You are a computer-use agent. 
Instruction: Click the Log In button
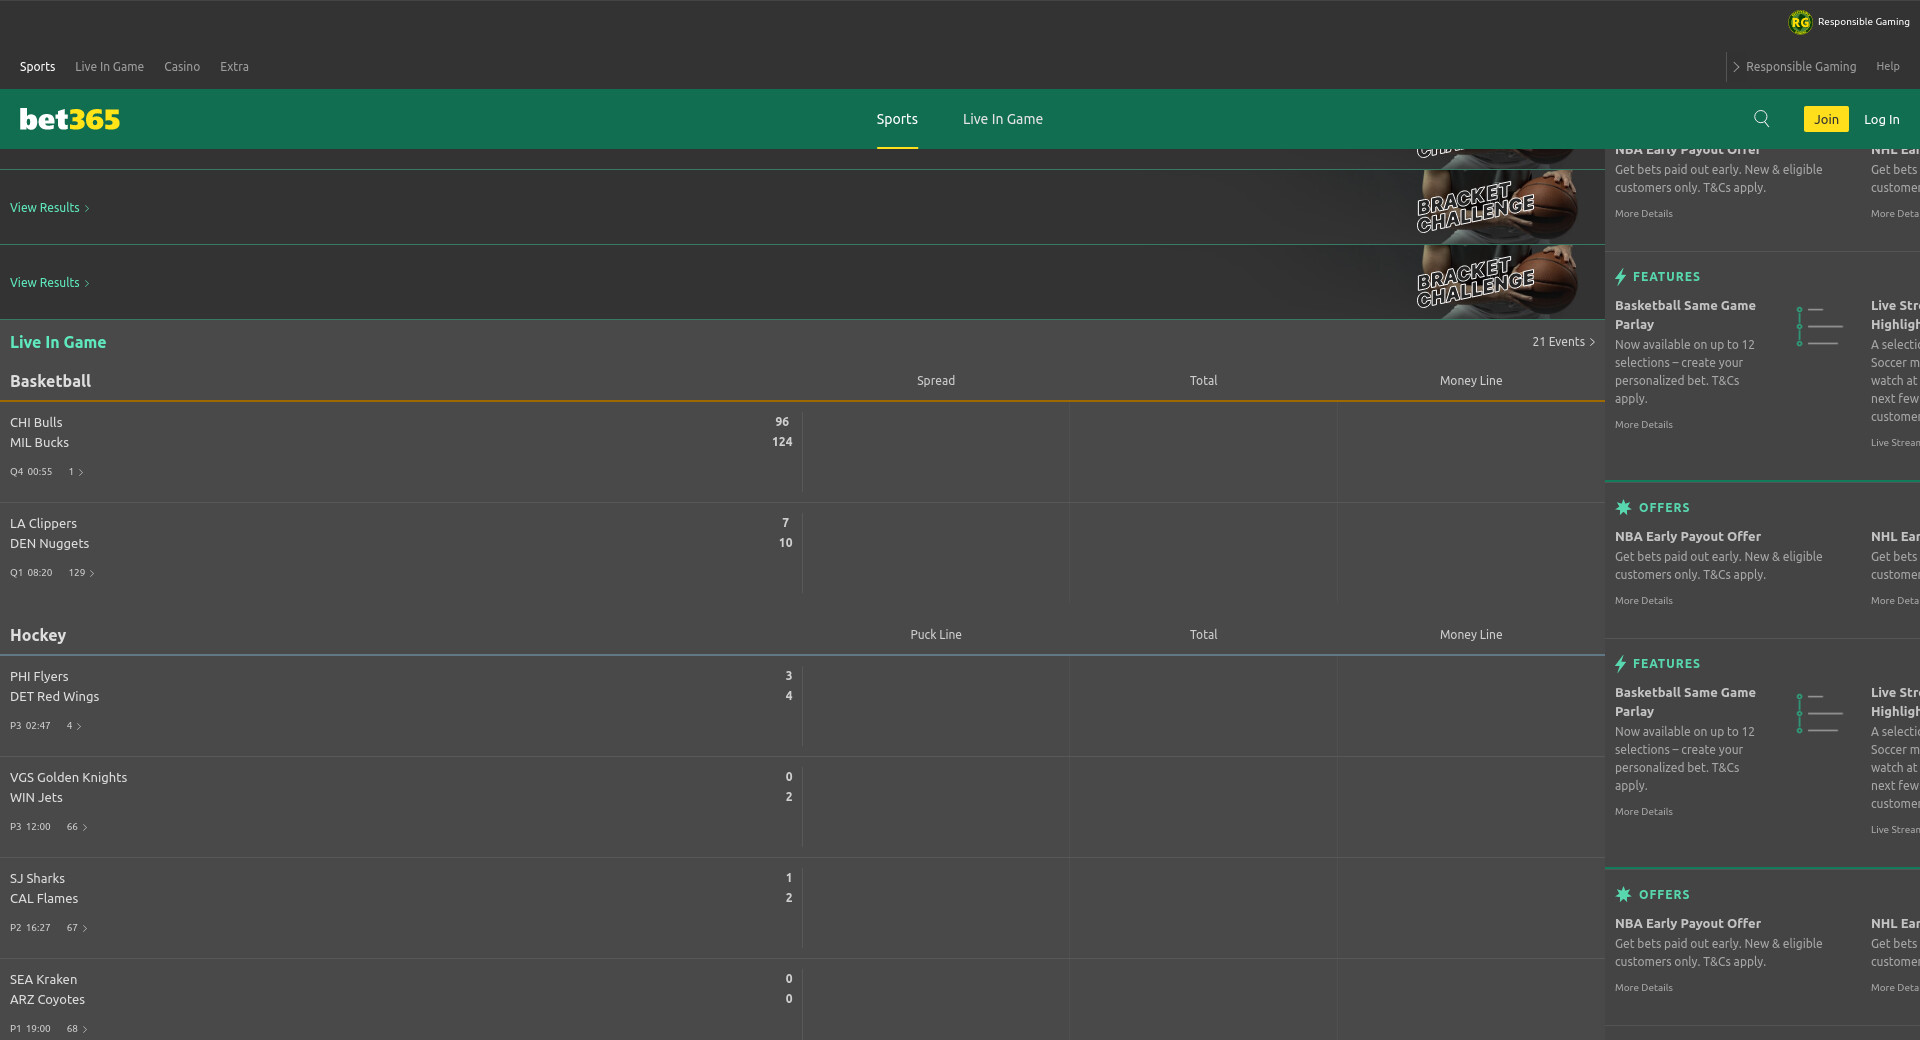click(x=1881, y=119)
